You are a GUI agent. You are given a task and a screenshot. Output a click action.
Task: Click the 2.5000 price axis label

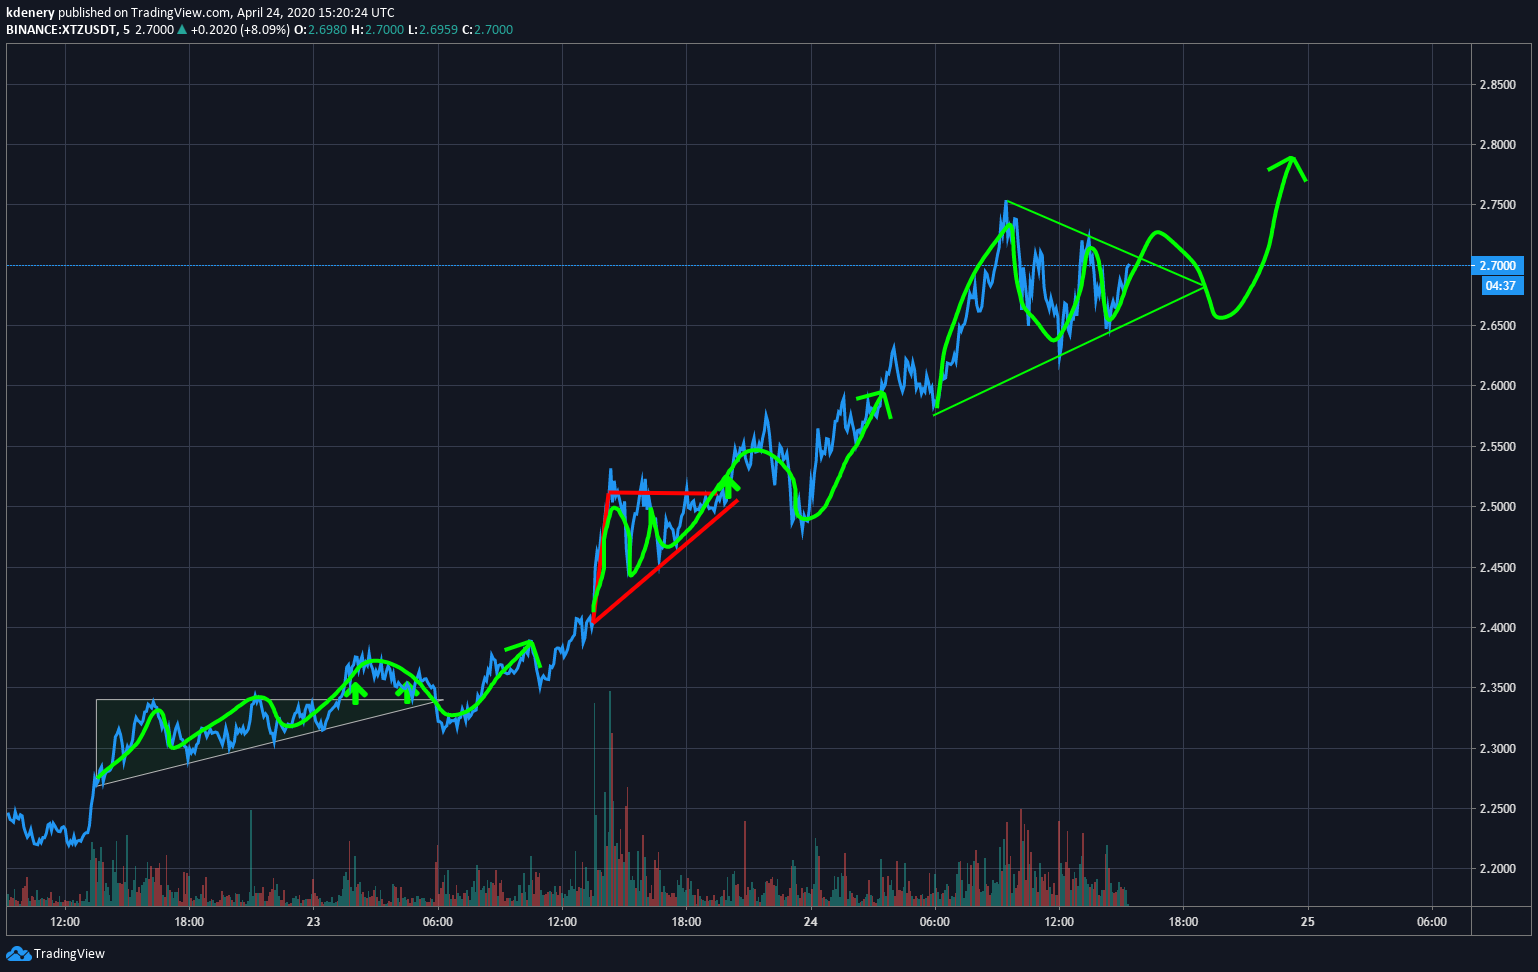(x=1497, y=507)
